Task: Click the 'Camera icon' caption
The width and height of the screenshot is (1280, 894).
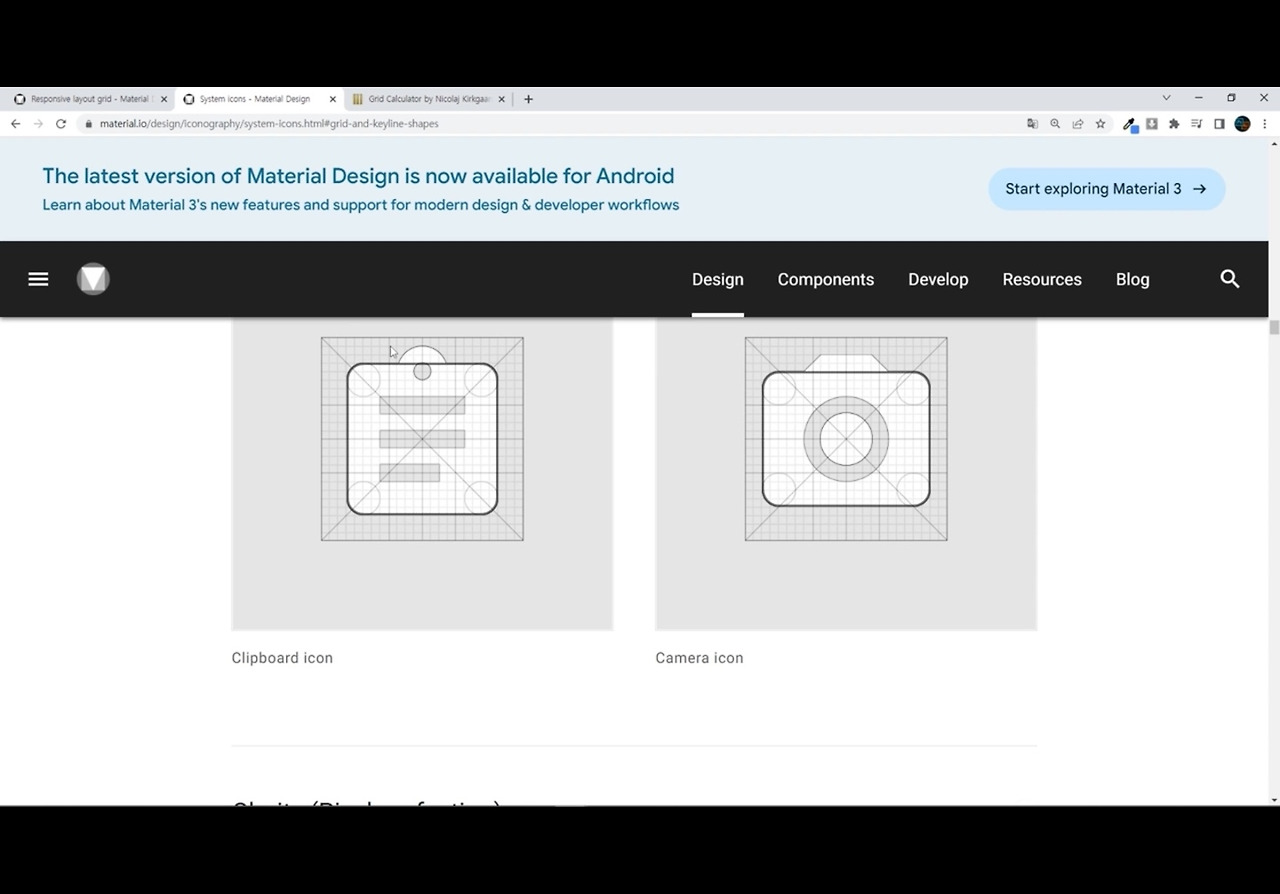Action: 699,658
